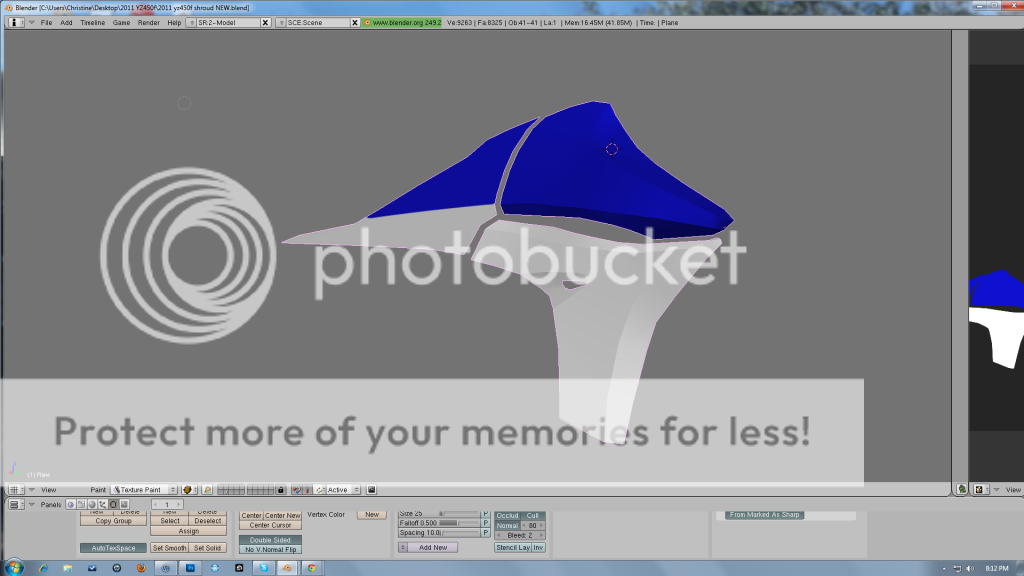The width and height of the screenshot is (1024, 576).
Task: Toggle the Cull backface option
Action: pyautogui.click(x=533, y=516)
